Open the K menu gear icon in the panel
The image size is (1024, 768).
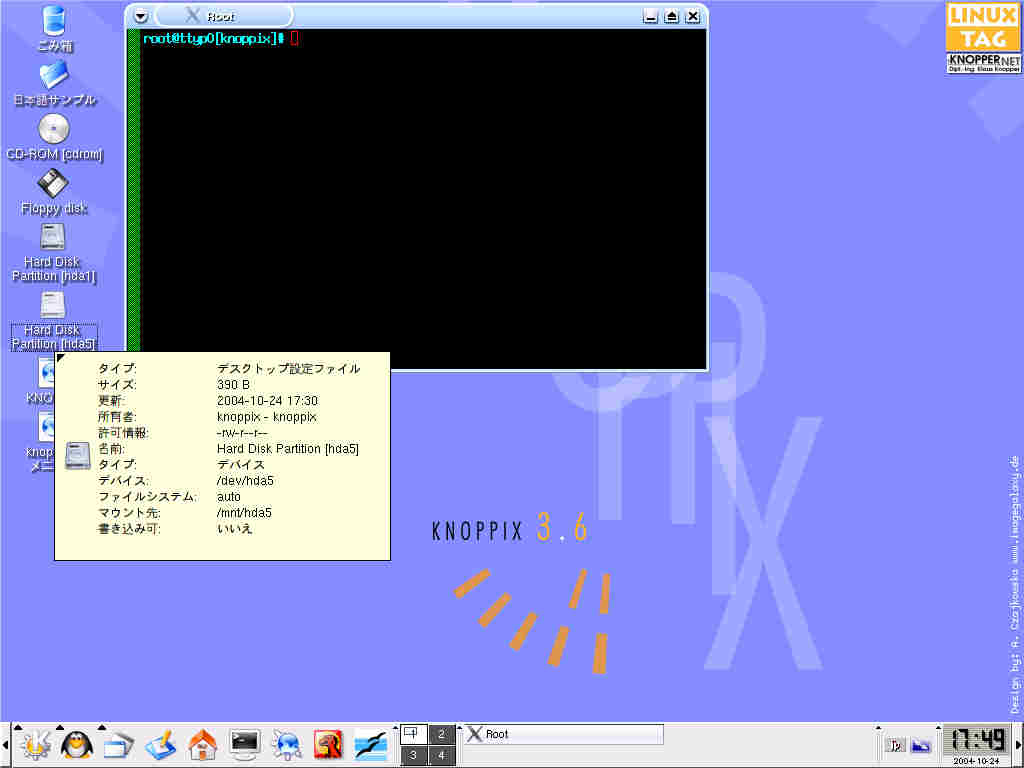35,746
